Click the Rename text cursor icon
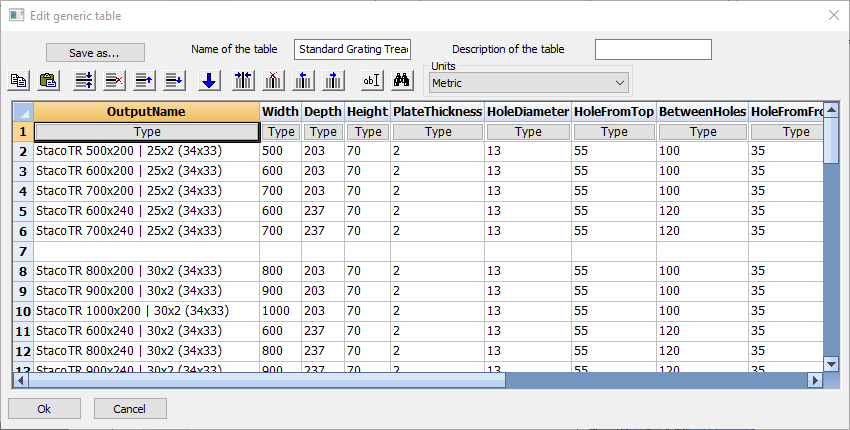This screenshot has width=850, height=430. click(371, 81)
